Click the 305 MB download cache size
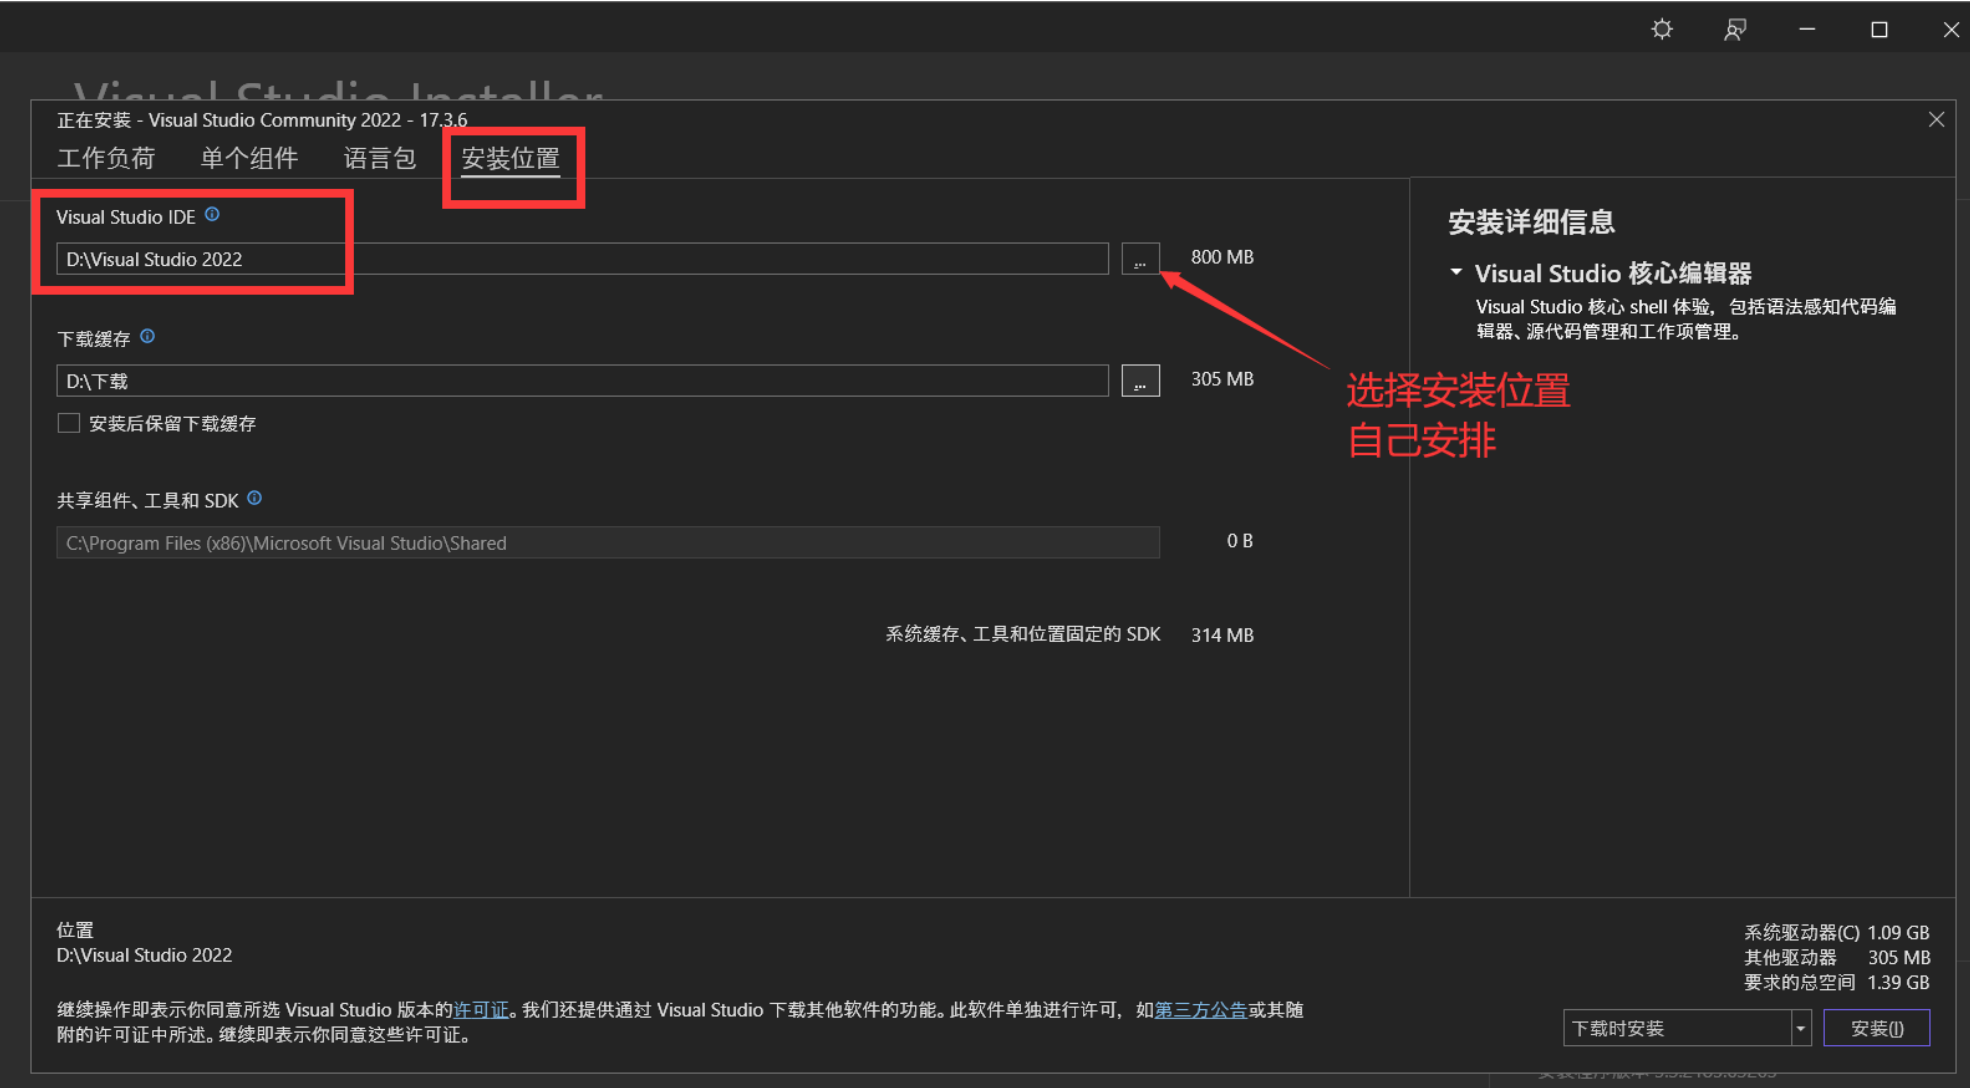1970x1088 pixels. point(1222,379)
